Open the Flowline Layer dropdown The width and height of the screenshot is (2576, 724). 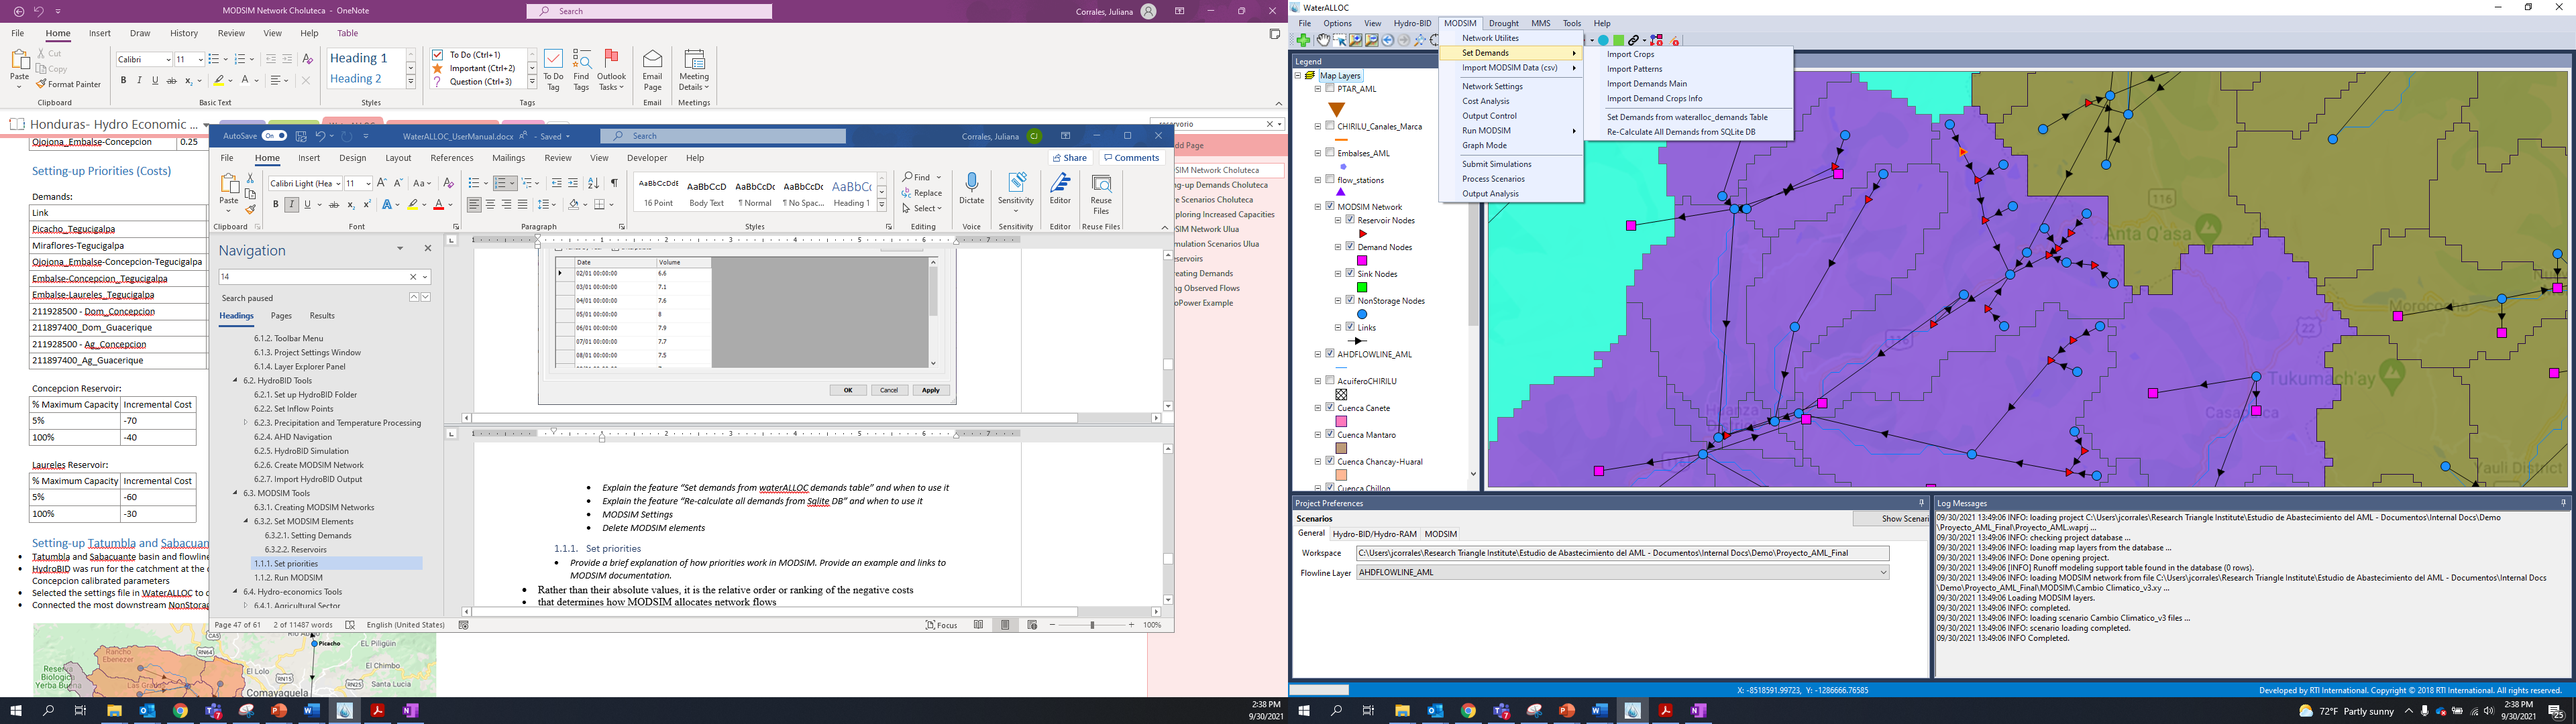click(x=1881, y=571)
